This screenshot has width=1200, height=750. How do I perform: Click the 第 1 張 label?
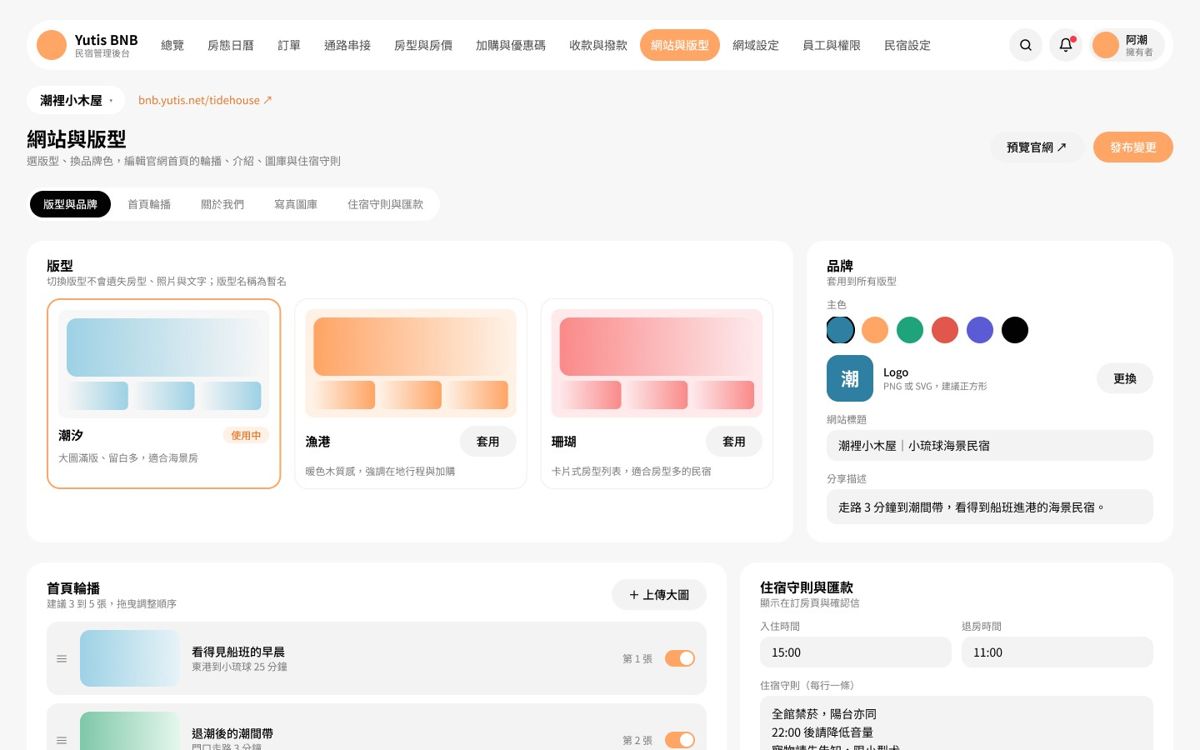(x=637, y=659)
